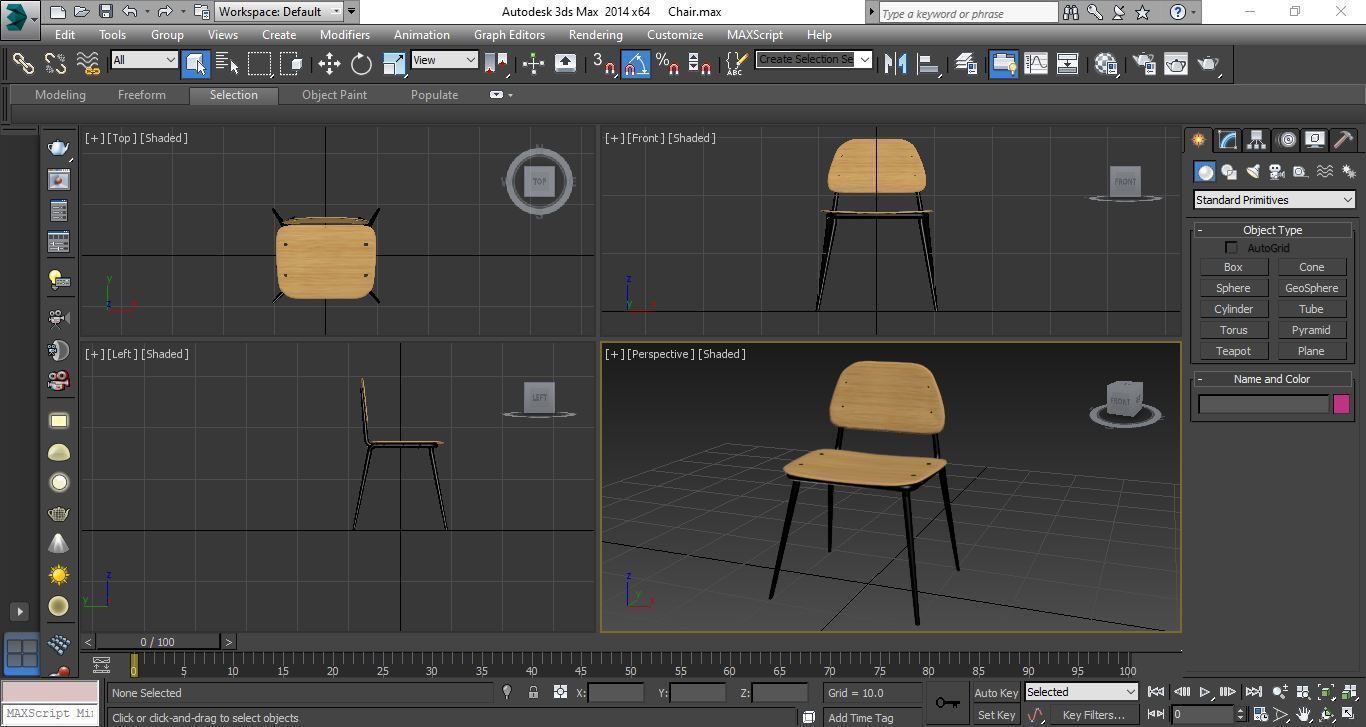Select the Select and Move tool
Screen dimensions: 1366x727
click(x=329, y=63)
